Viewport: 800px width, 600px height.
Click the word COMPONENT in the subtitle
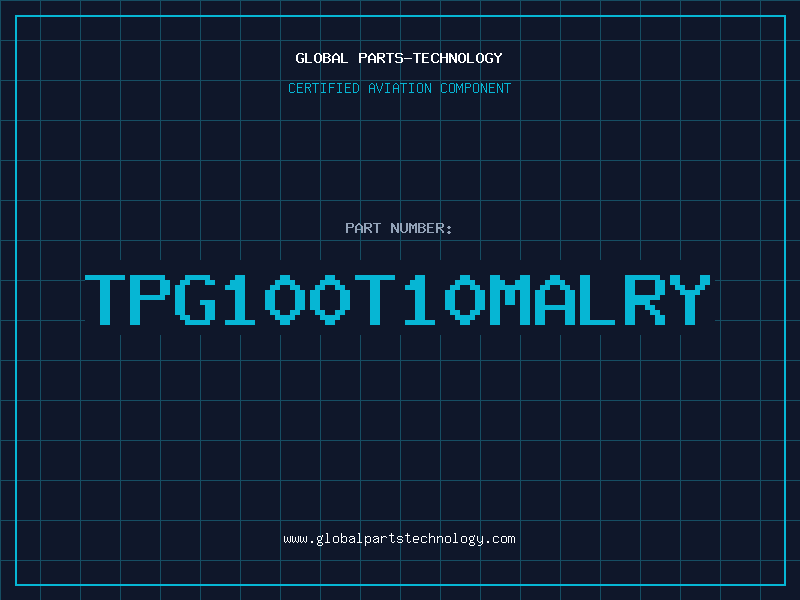476,88
